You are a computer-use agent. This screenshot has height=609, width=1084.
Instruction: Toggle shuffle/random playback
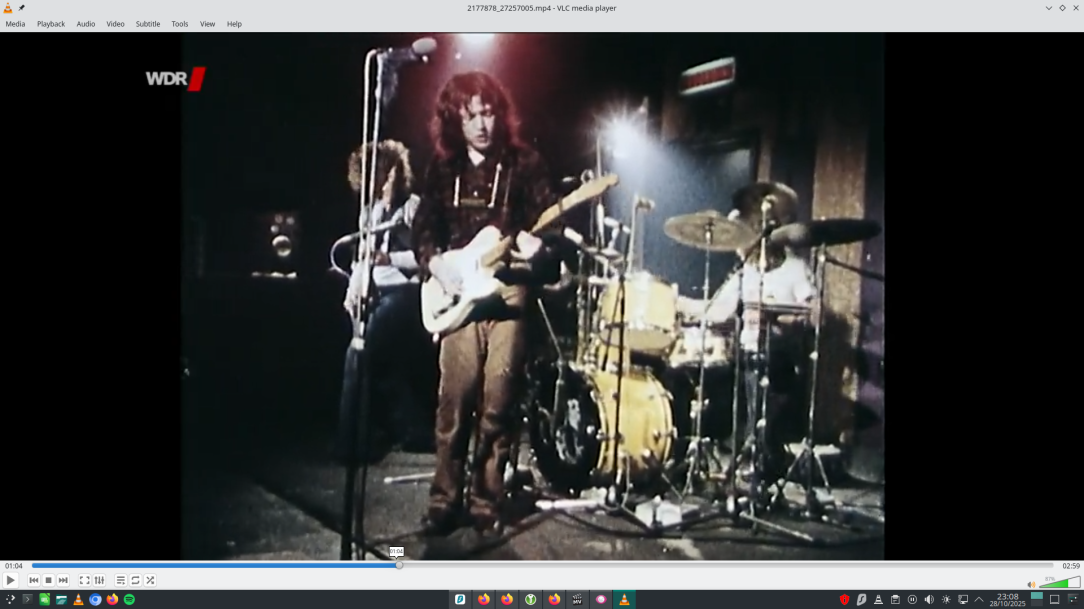pos(150,581)
